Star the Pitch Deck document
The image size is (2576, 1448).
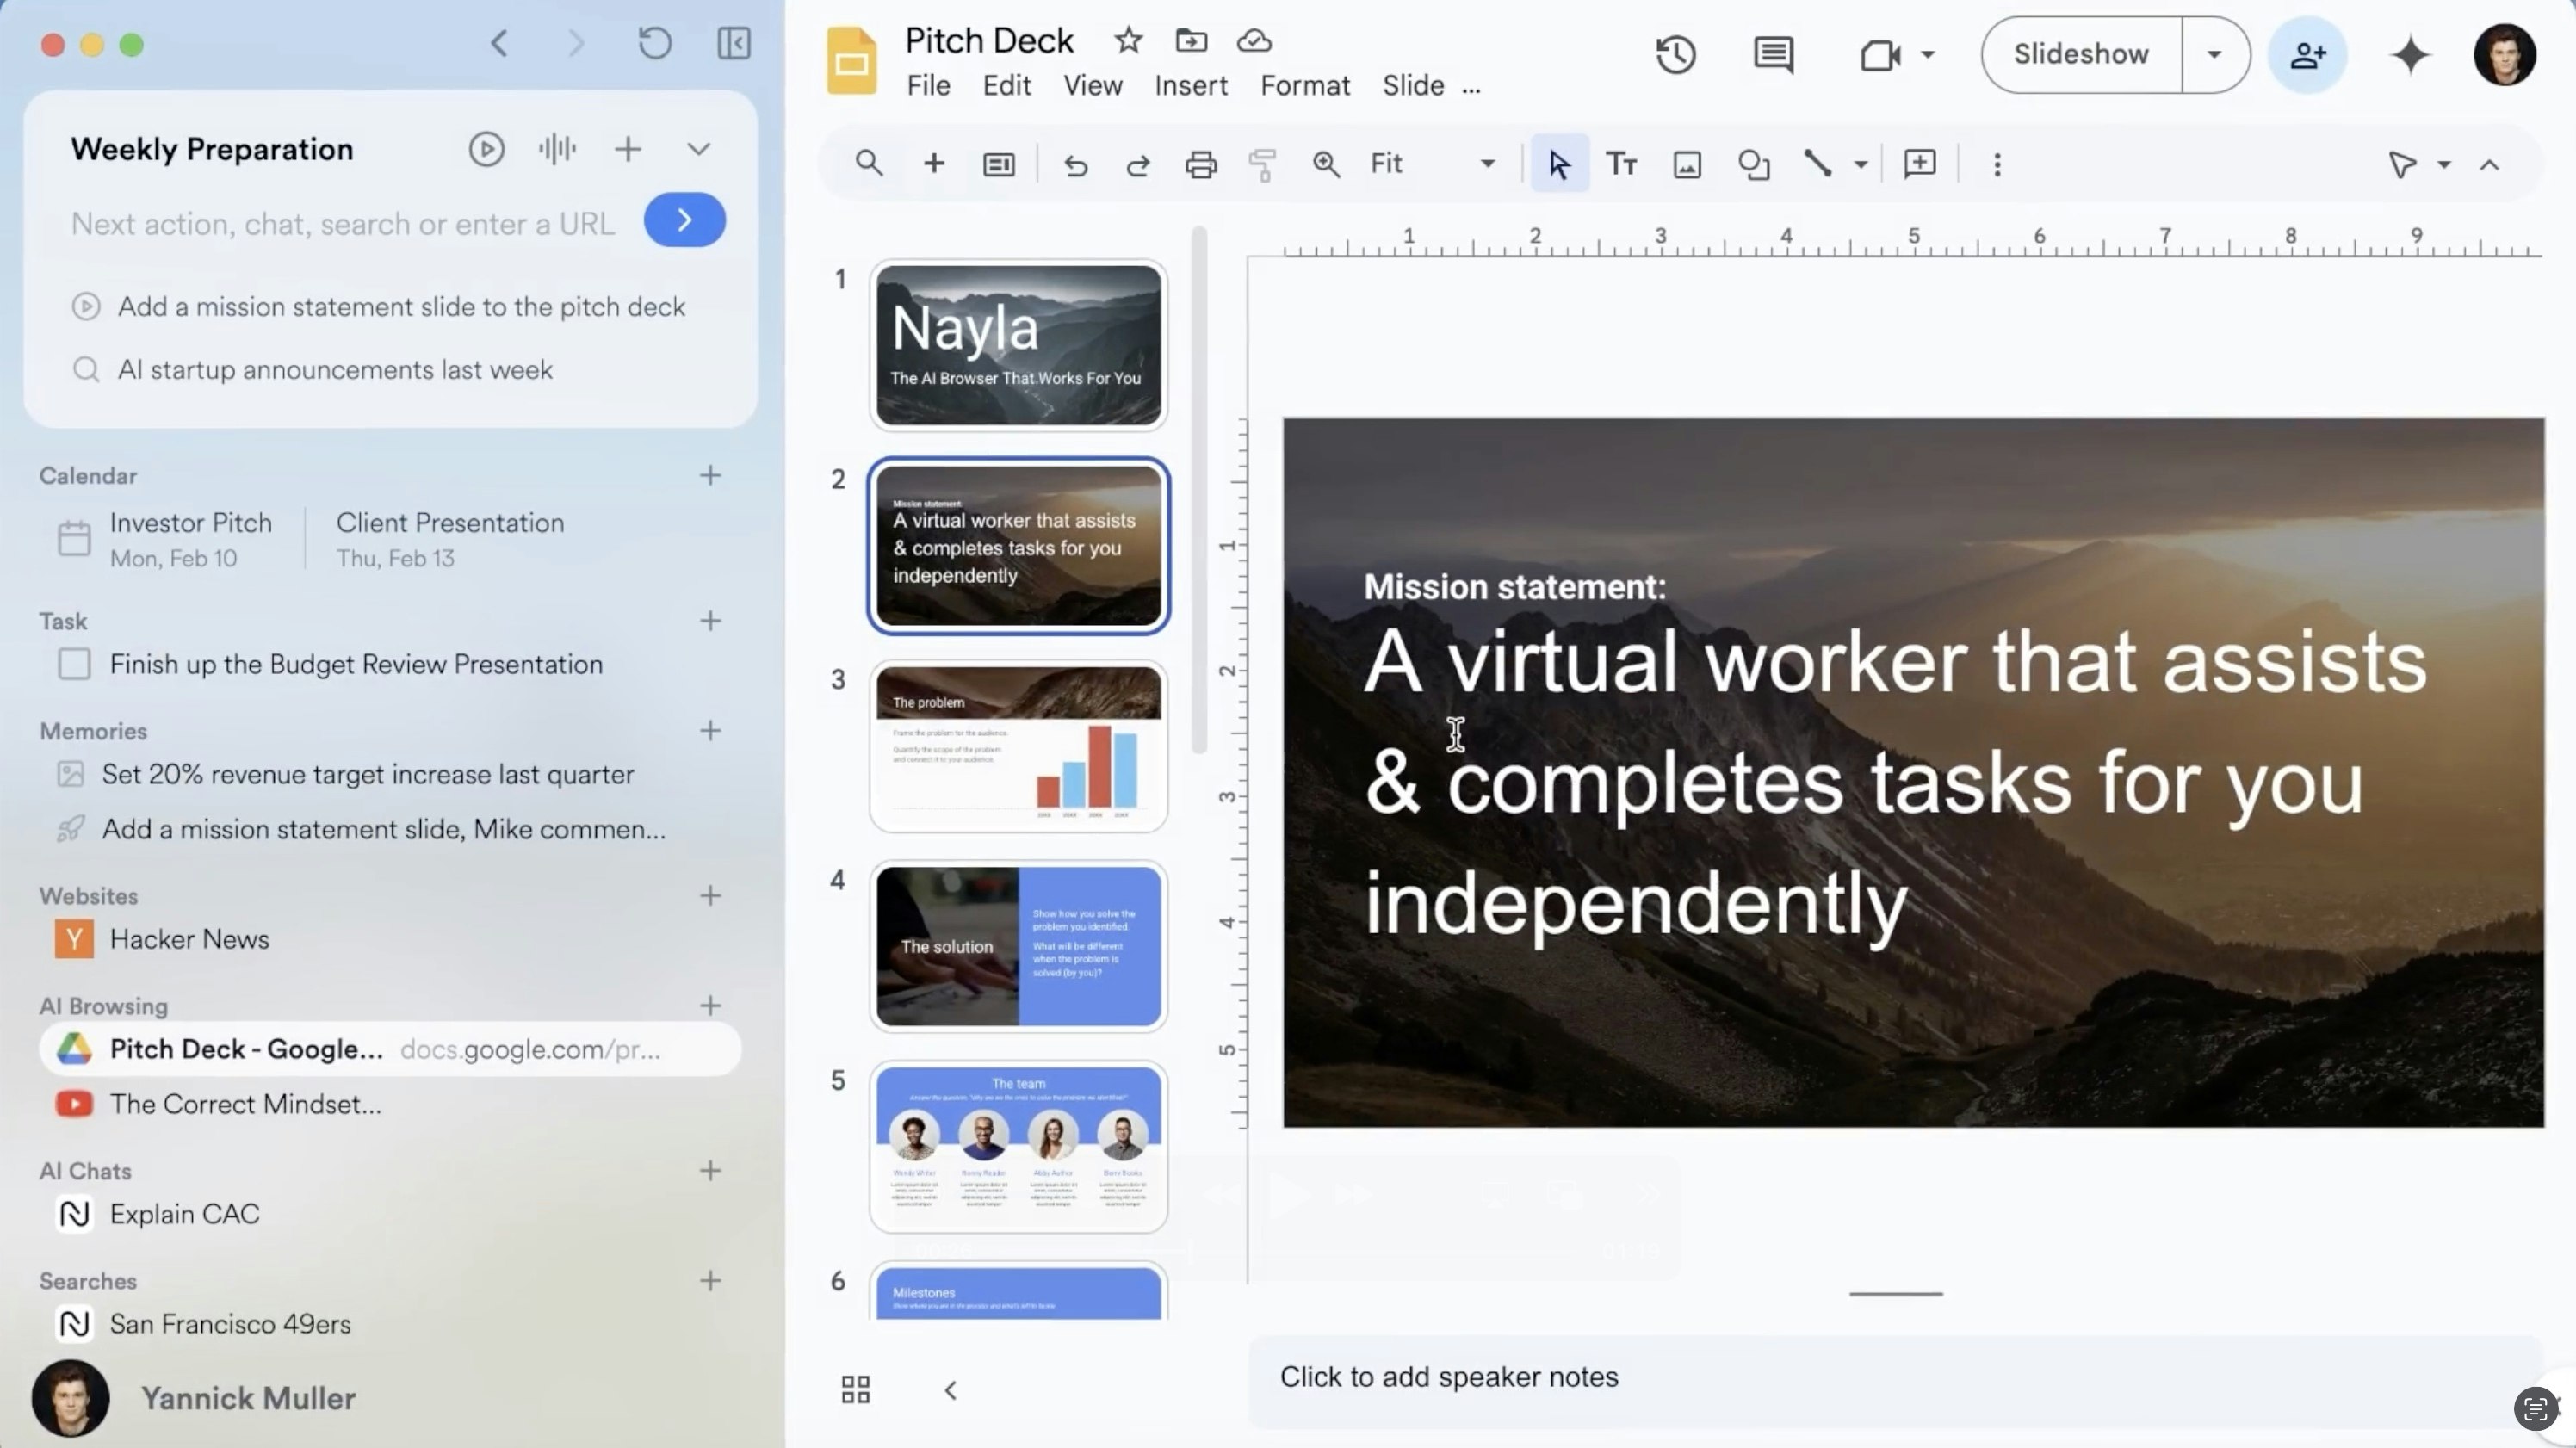tap(1128, 41)
